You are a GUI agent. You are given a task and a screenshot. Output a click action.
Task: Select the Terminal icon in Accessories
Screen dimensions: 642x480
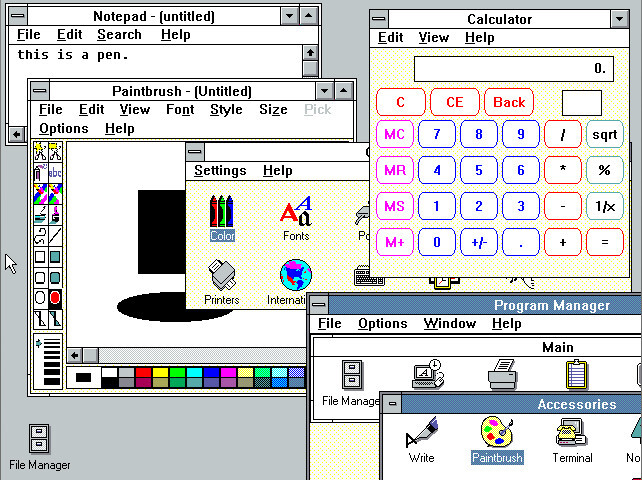click(x=572, y=440)
